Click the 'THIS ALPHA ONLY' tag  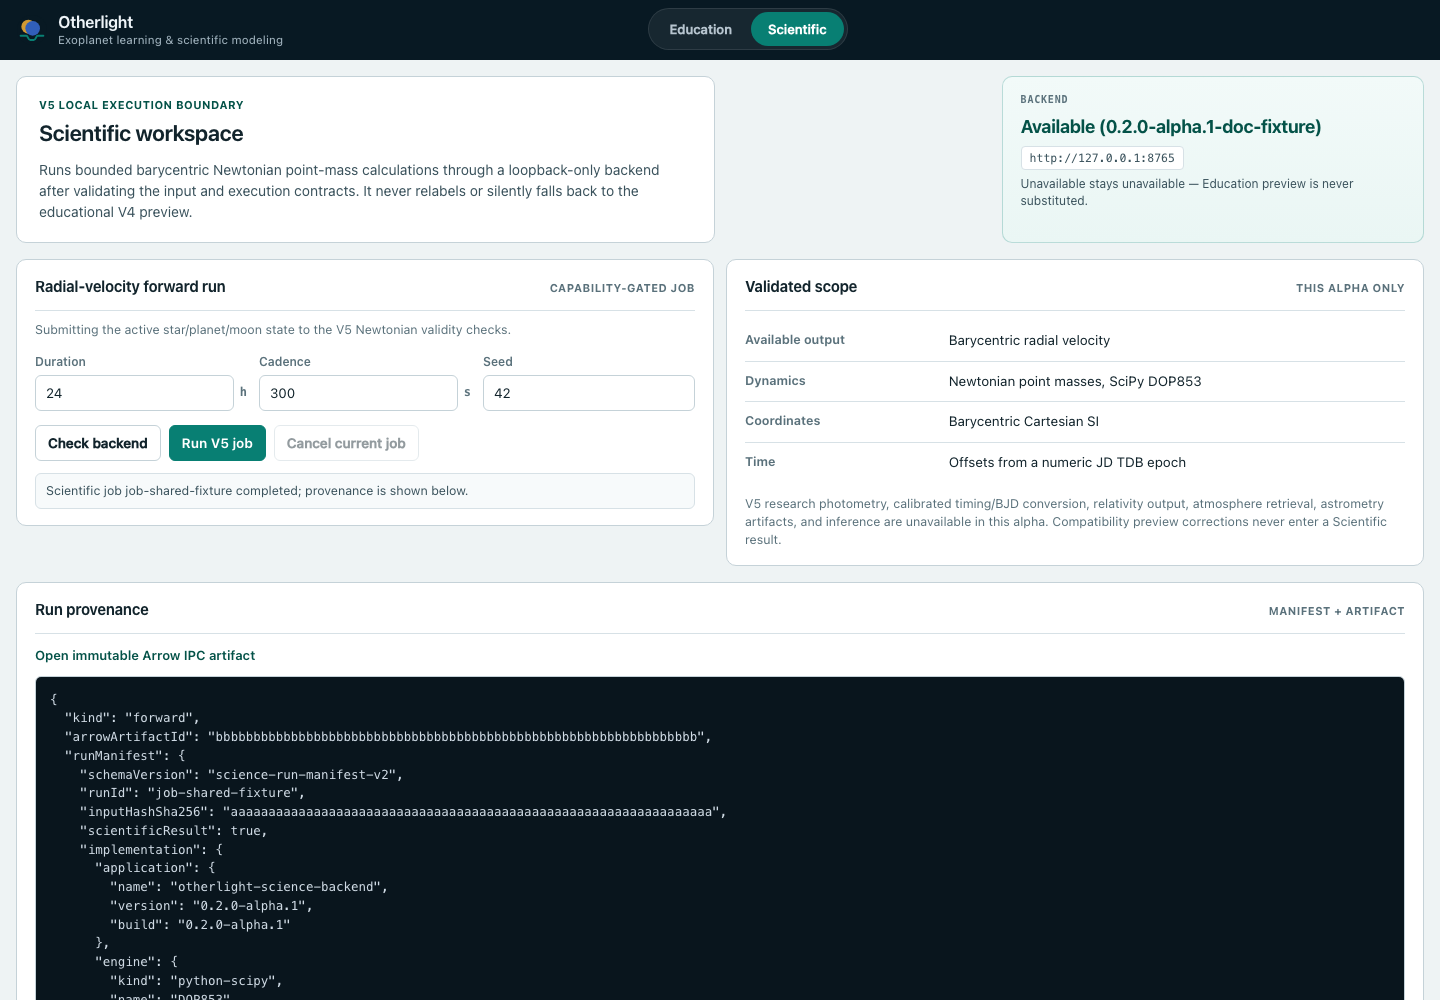(x=1350, y=288)
